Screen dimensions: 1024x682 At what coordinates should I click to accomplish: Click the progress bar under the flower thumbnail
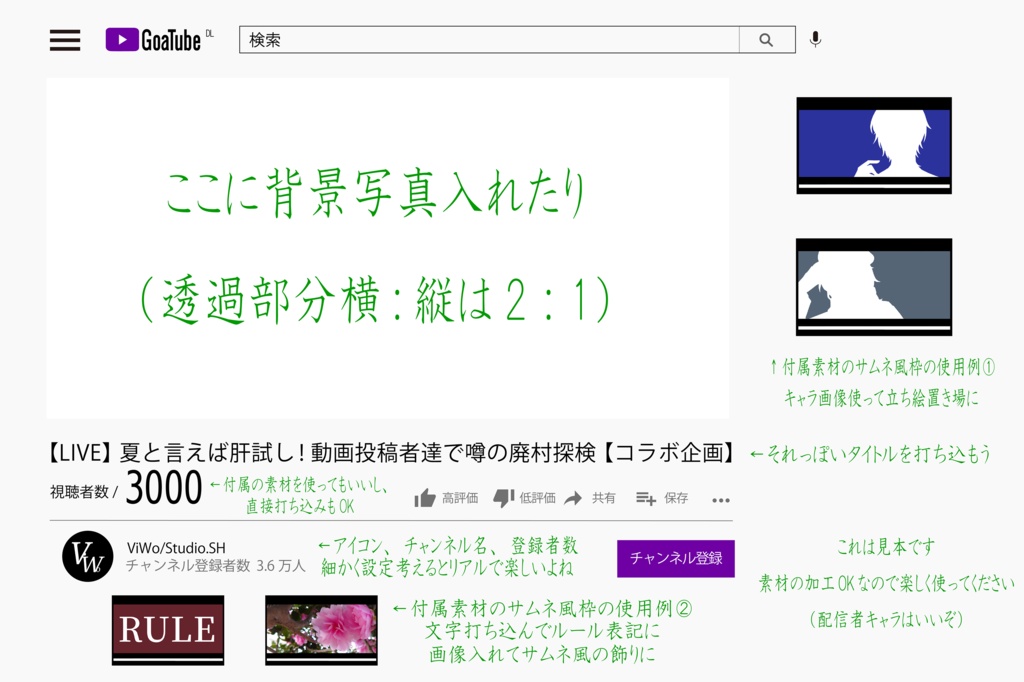320,657
